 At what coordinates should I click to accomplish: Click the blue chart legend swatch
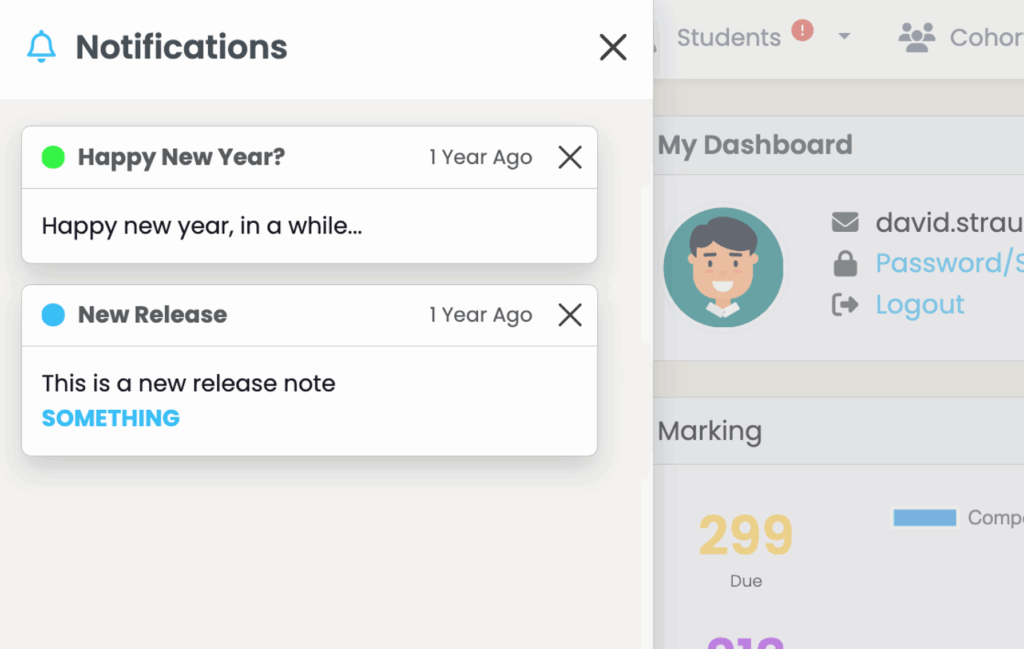[924, 517]
